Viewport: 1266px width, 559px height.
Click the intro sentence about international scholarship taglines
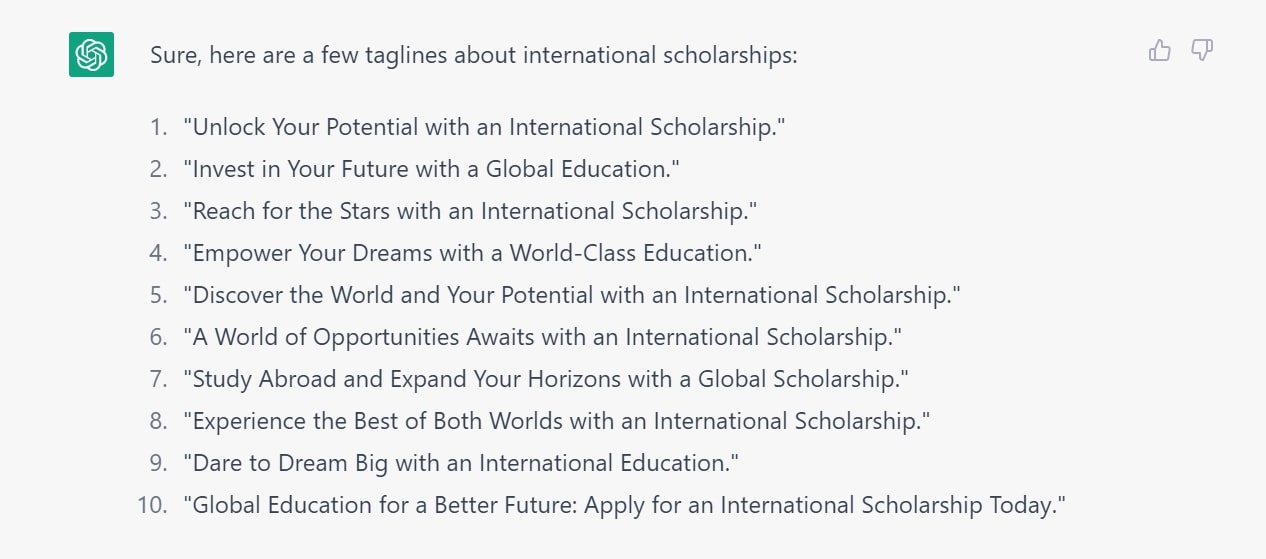point(474,55)
